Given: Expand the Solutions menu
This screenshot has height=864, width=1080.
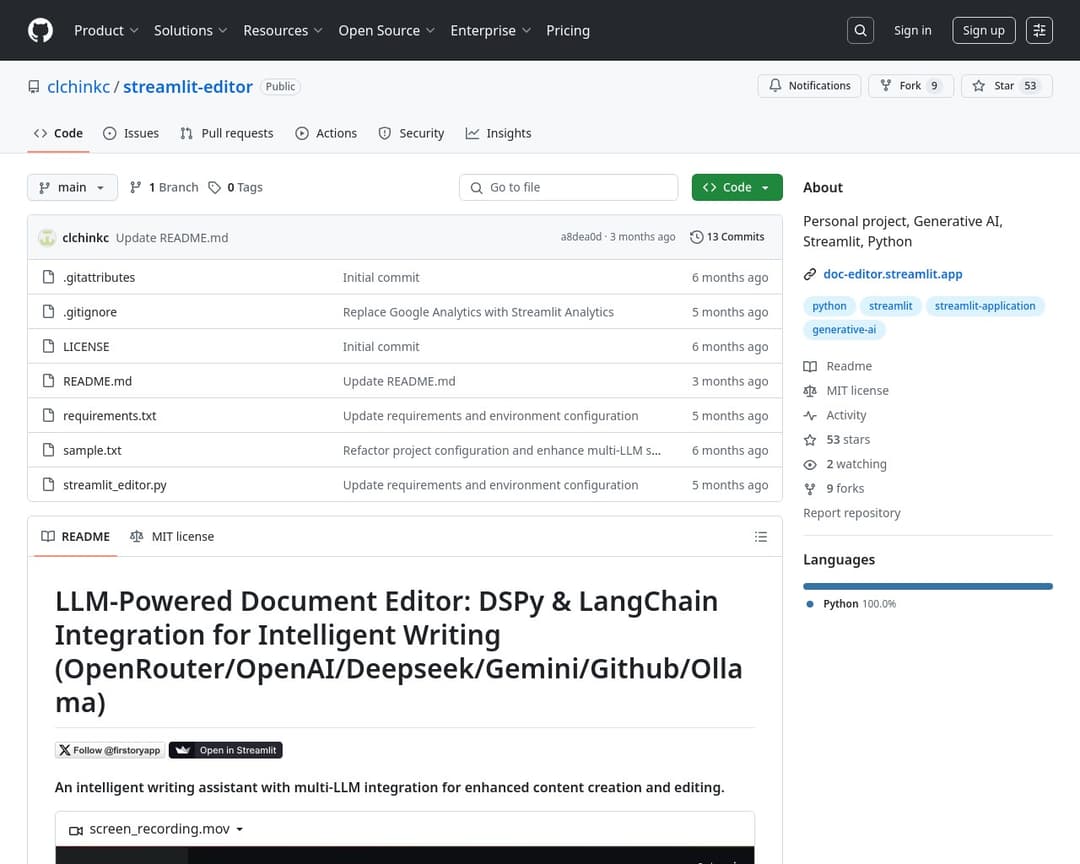Looking at the screenshot, I should (x=190, y=30).
